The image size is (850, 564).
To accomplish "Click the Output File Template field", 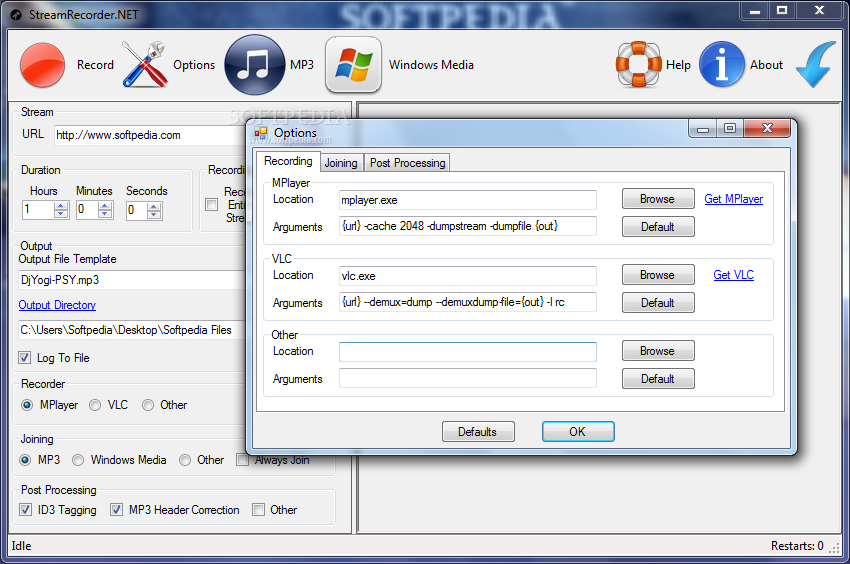I will [x=132, y=280].
